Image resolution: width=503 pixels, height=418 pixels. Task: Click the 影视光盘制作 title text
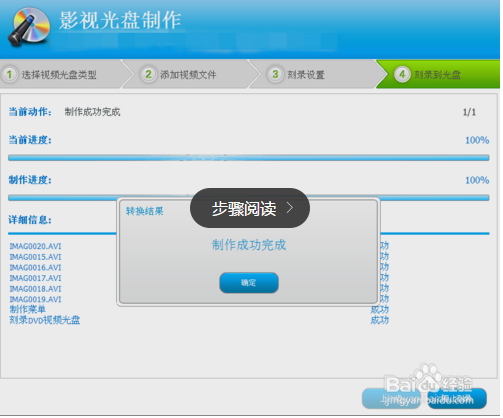pos(121,21)
